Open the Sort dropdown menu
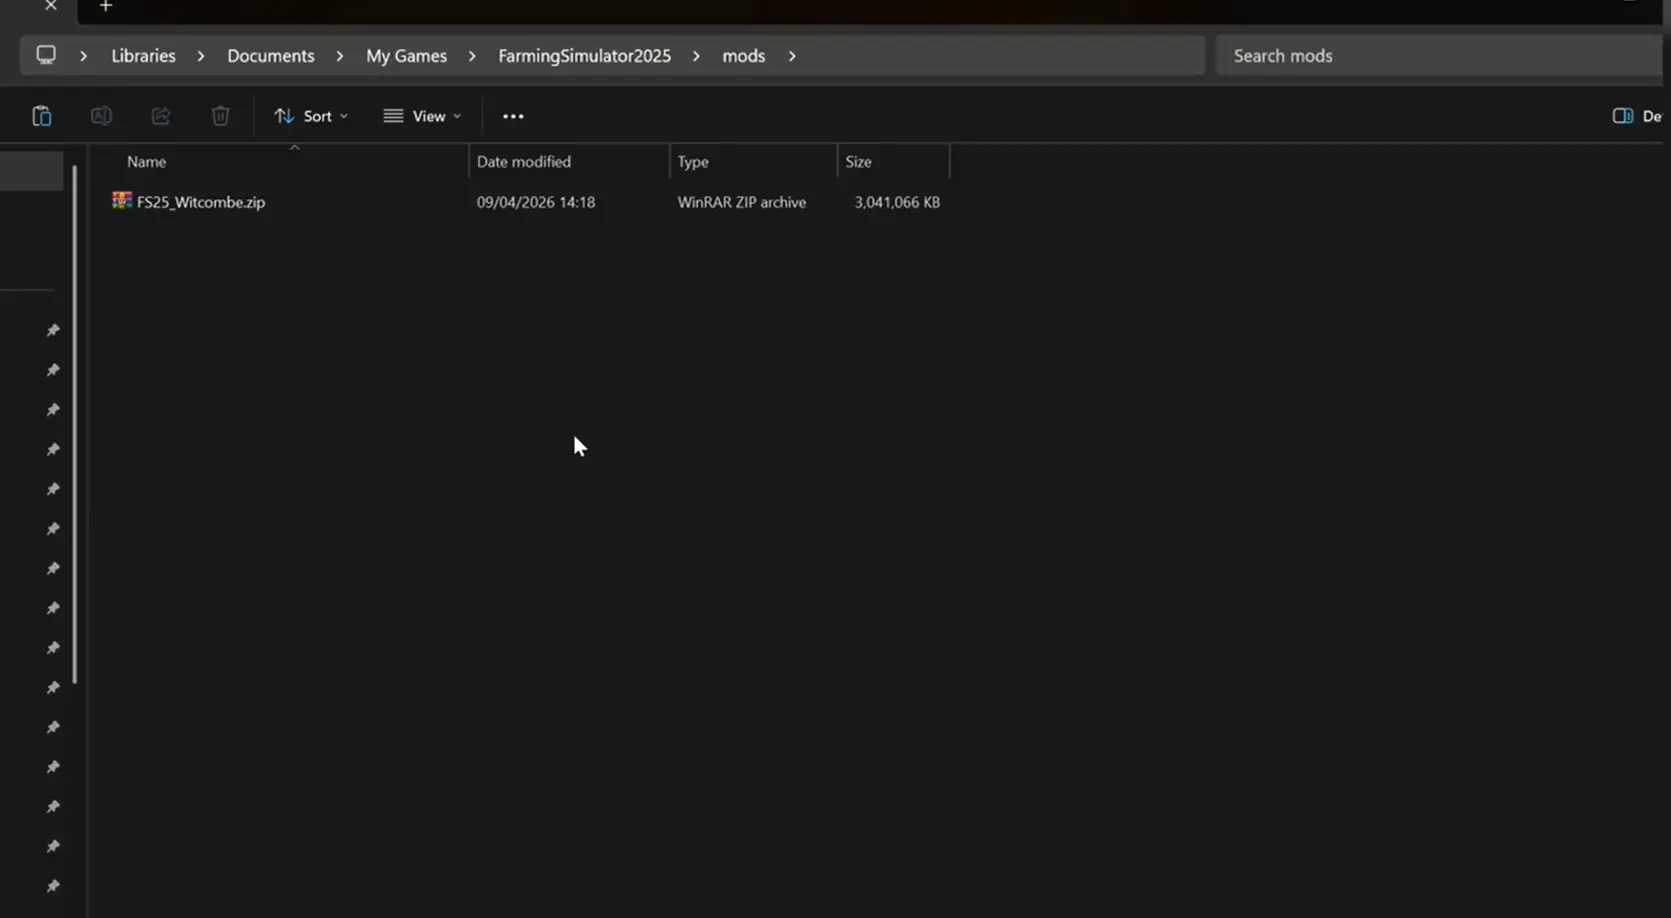 tap(311, 116)
